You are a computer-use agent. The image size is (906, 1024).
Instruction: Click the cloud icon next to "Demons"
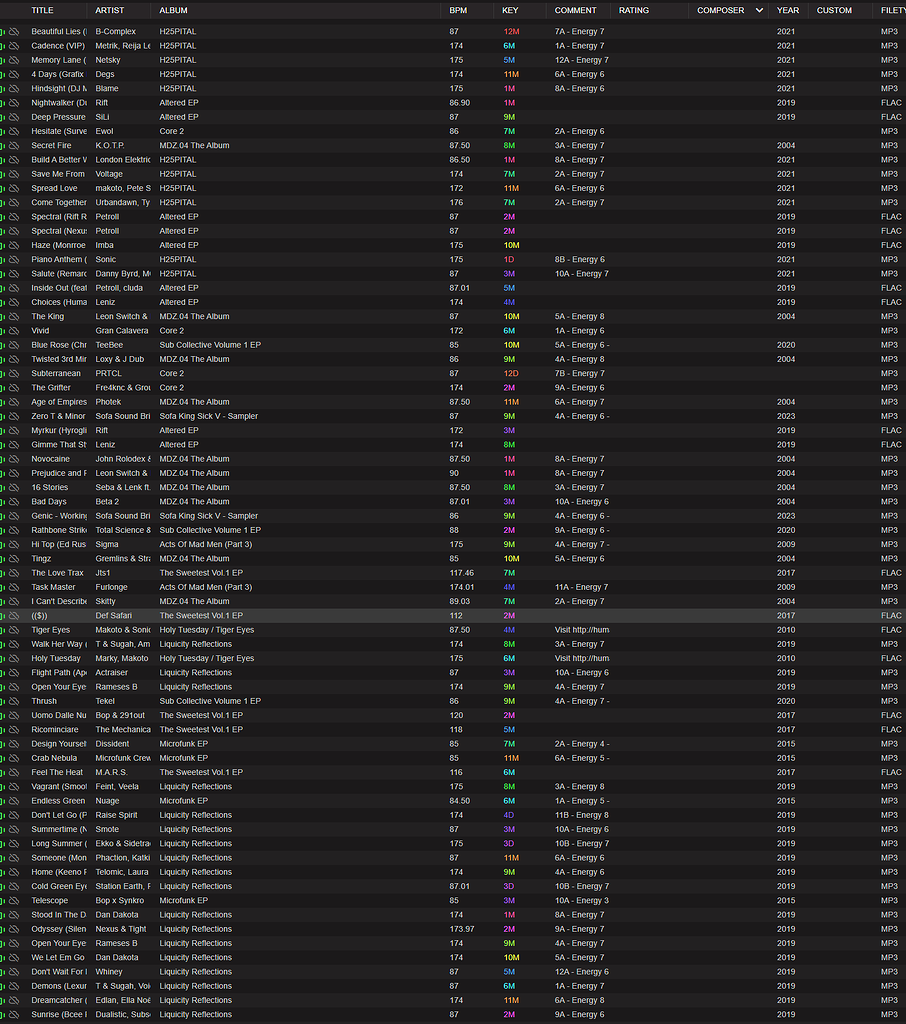coord(14,986)
